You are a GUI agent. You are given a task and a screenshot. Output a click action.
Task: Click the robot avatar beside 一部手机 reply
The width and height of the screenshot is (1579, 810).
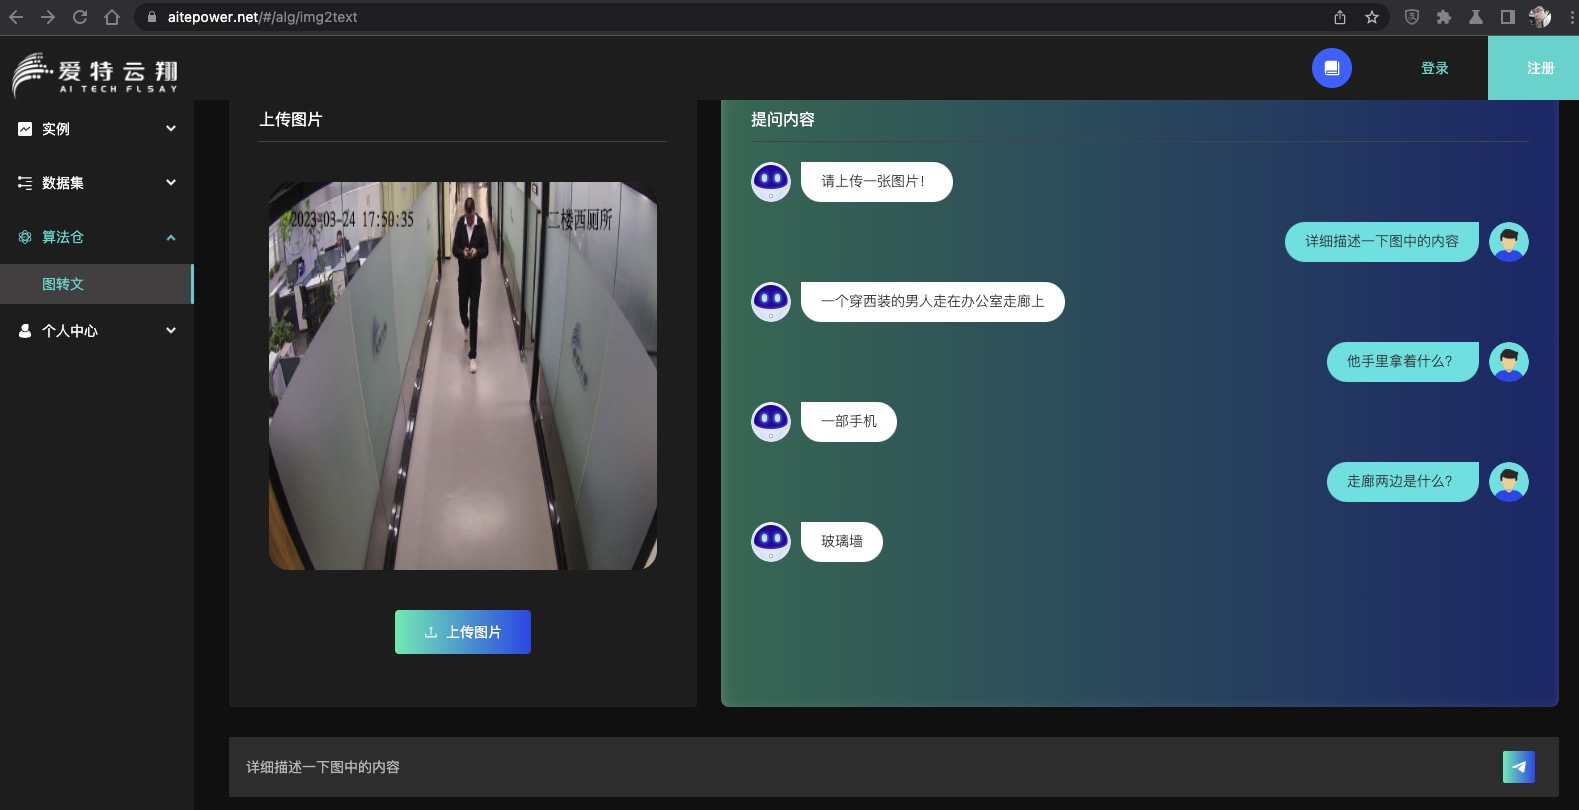(771, 421)
